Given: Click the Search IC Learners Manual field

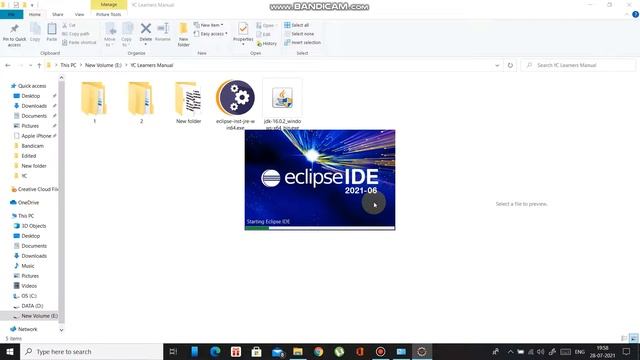Looking at the screenshot, I should [x=578, y=65].
